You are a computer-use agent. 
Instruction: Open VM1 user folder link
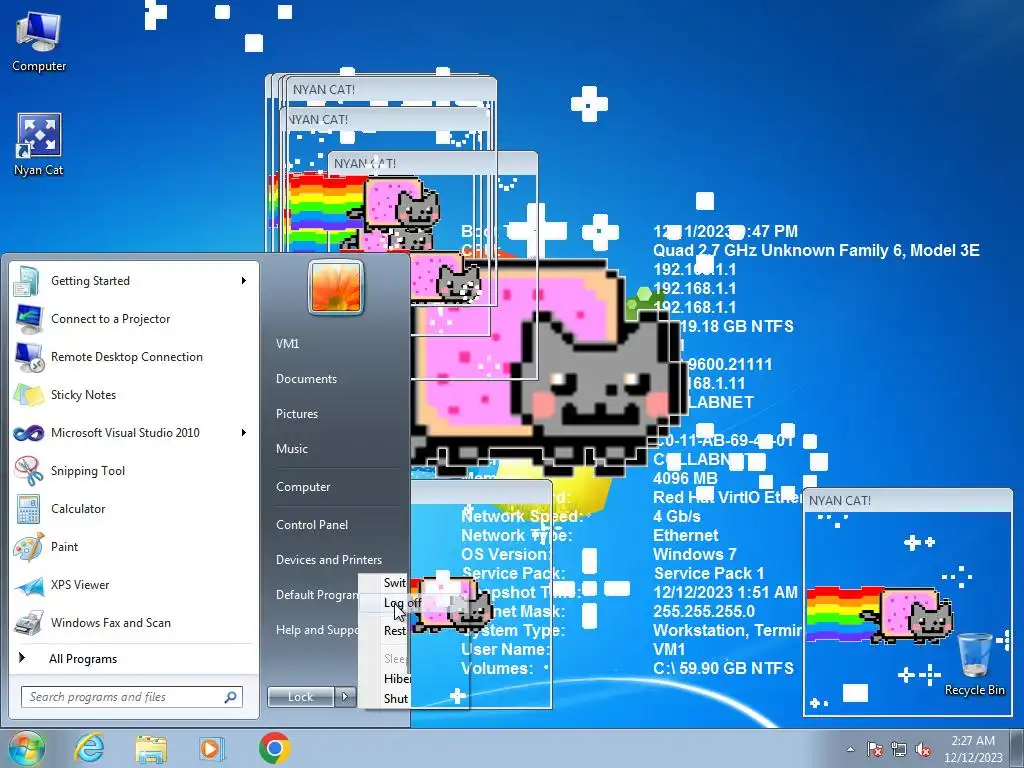287,344
